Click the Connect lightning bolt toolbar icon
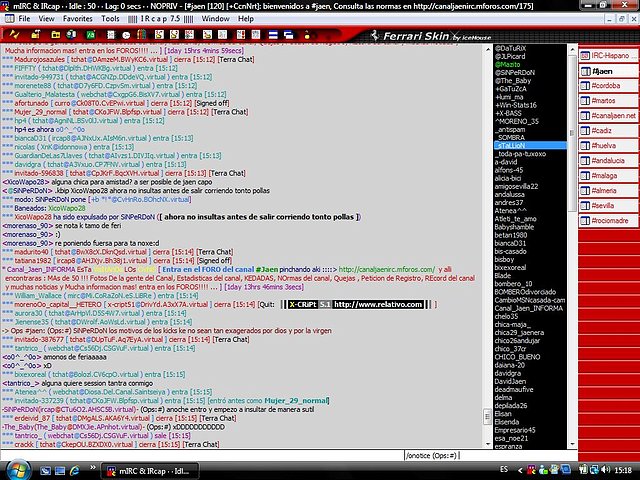The height and width of the screenshot is (480, 640). coord(14,35)
